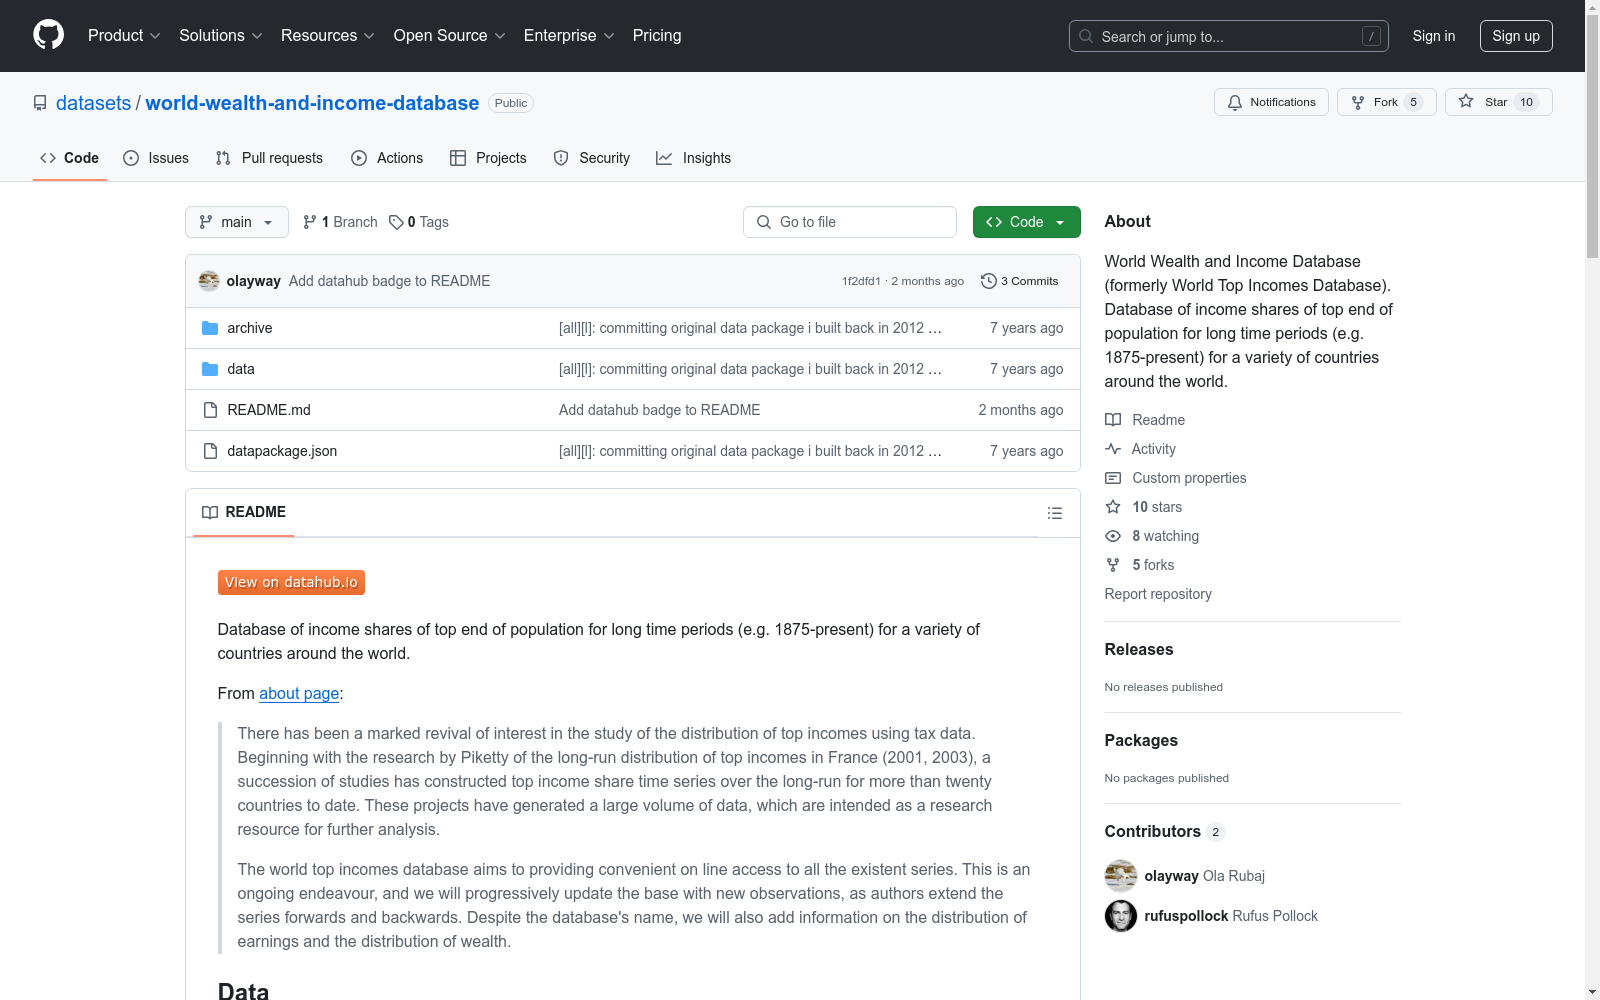This screenshot has width=1600, height=1000.
Task: Click Sign in
Action: coord(1433,36)
